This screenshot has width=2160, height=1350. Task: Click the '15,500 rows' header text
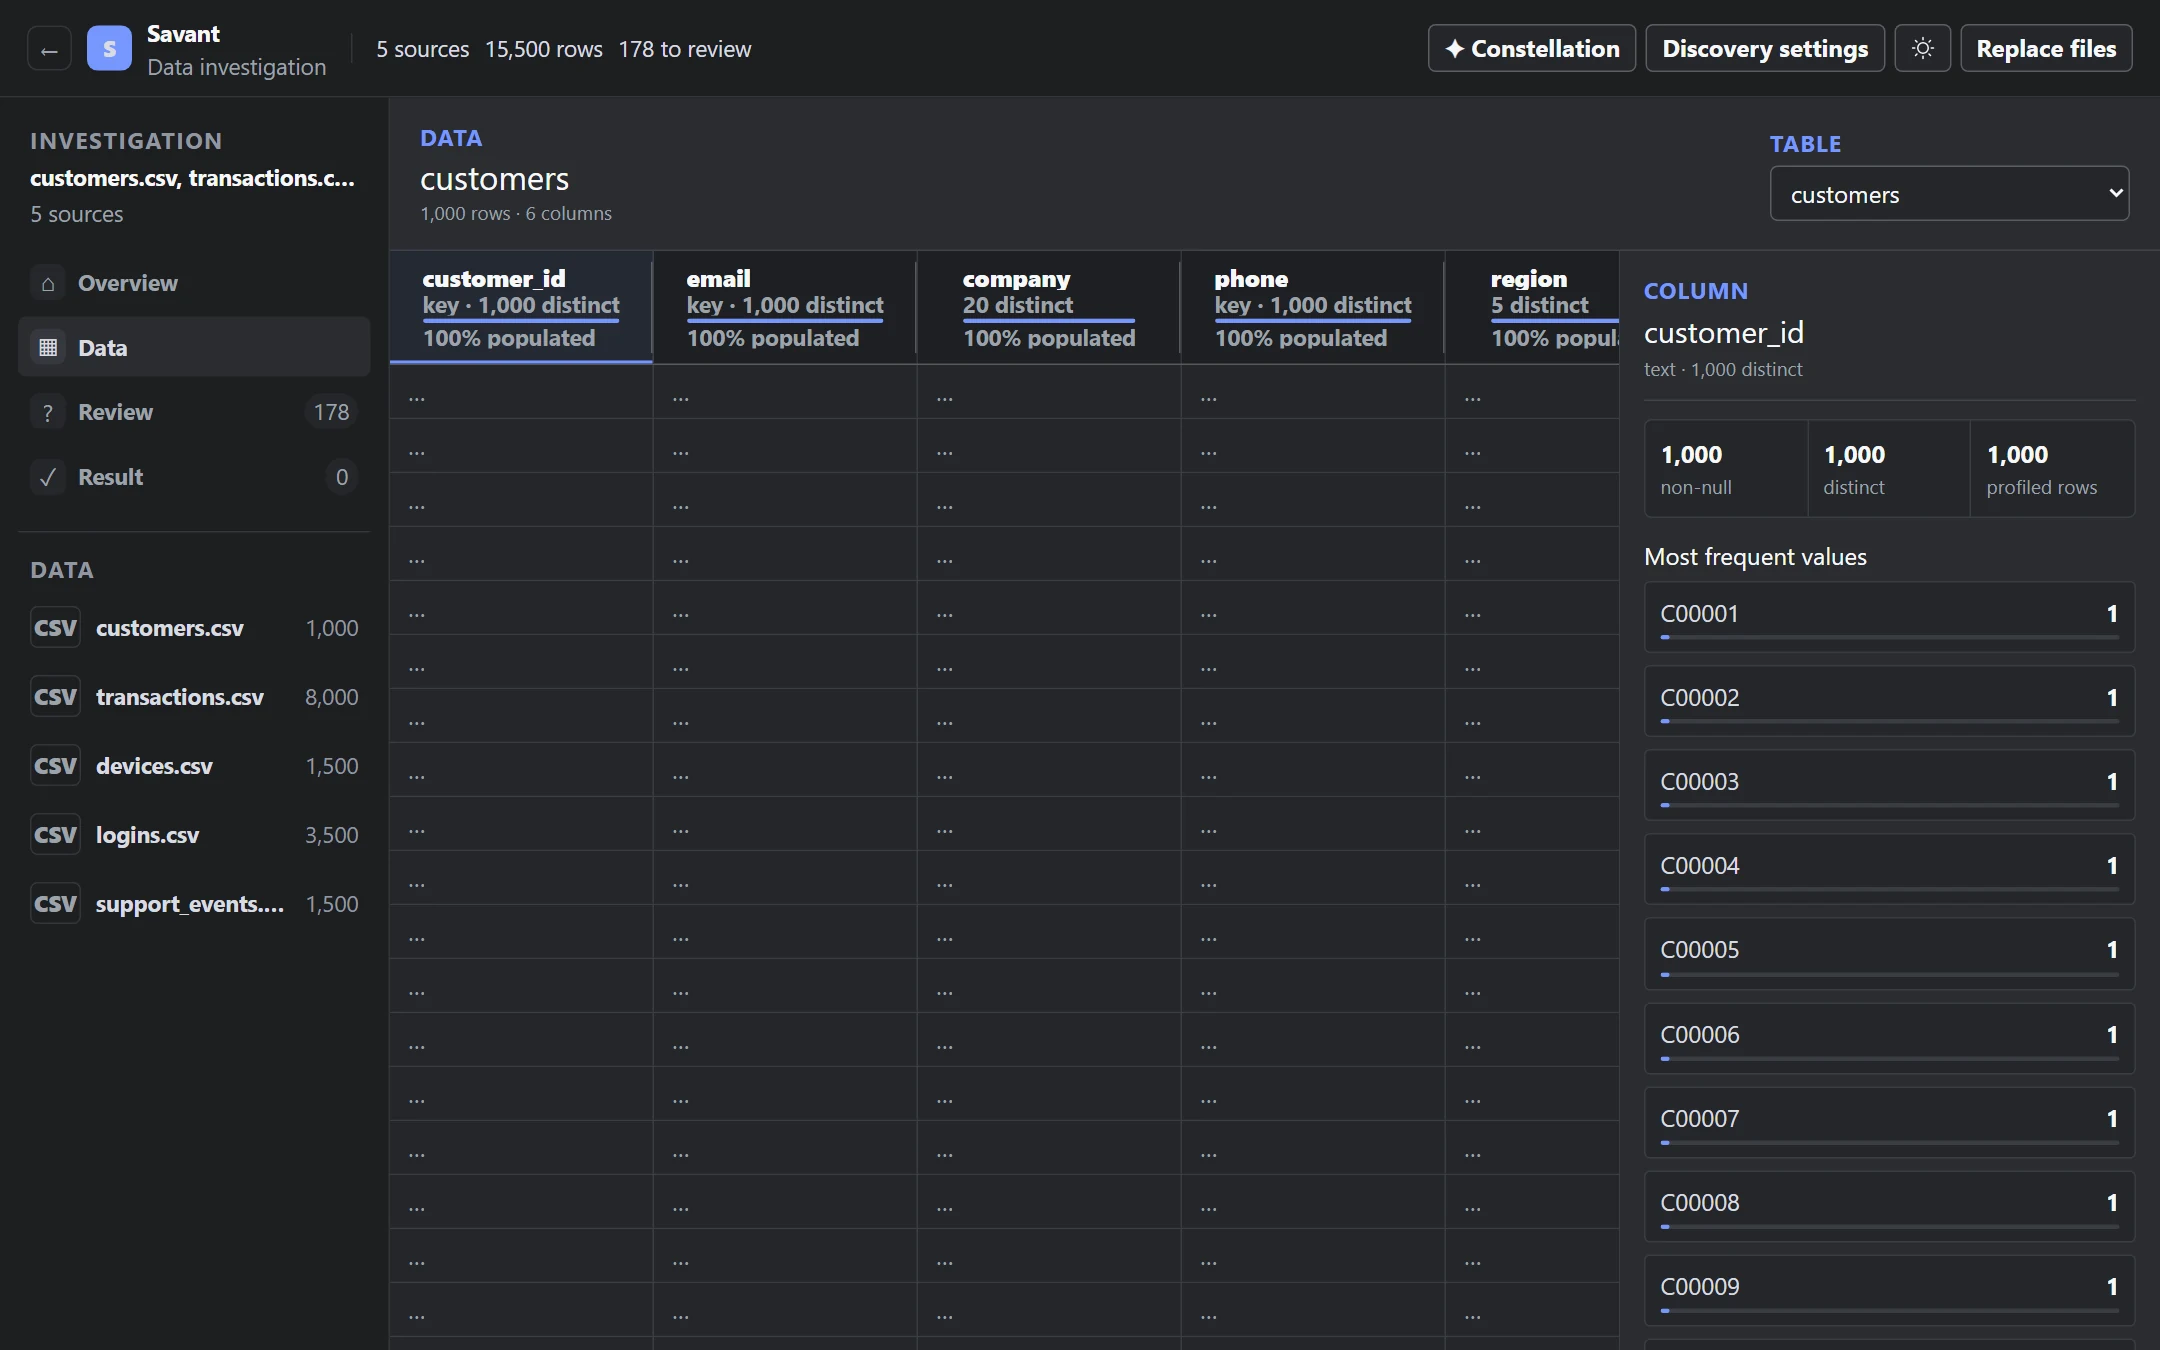(544, 49)
